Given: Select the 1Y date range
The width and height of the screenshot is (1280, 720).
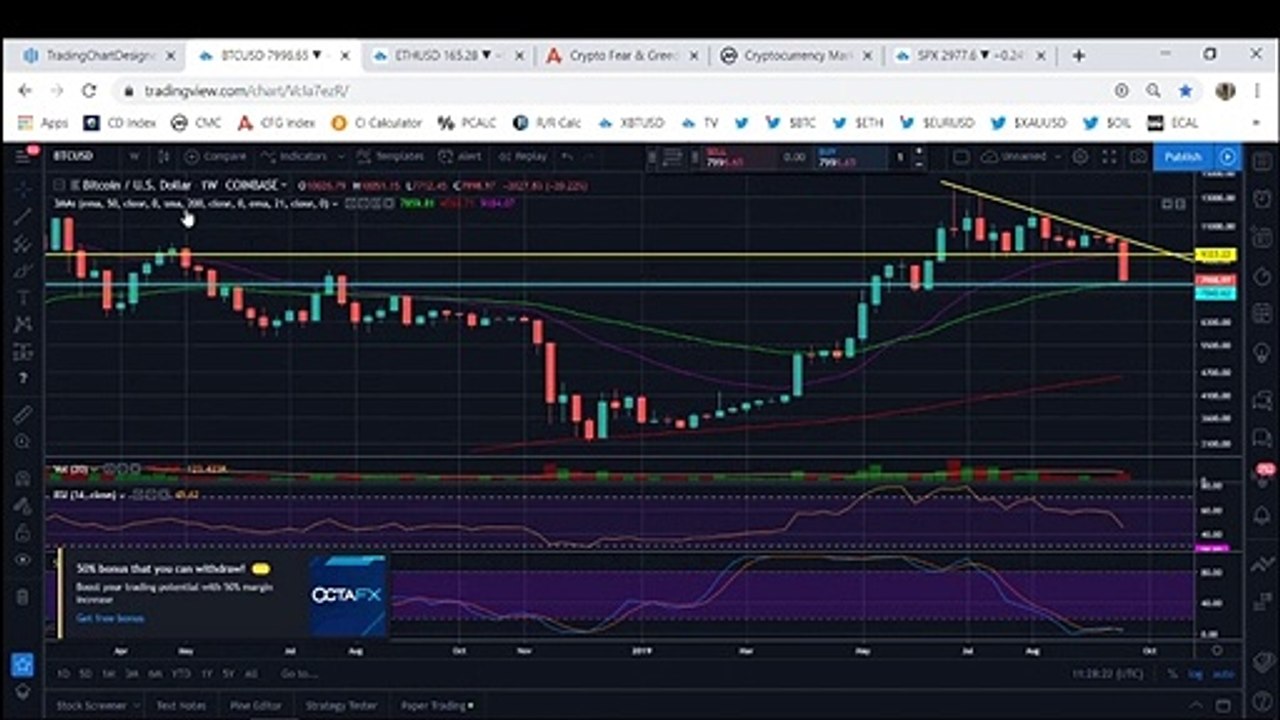Looking at the screenshot, I should click(206, 674).
